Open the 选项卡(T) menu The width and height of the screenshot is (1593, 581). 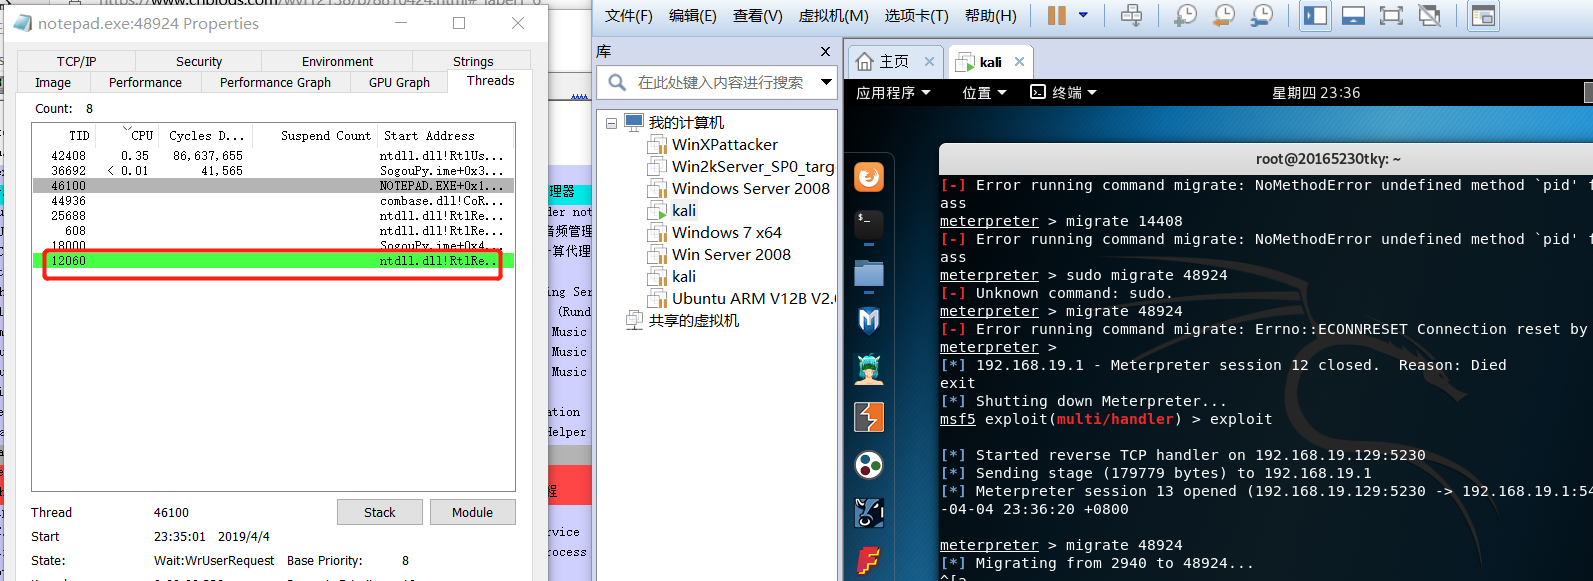pos(917,16)
